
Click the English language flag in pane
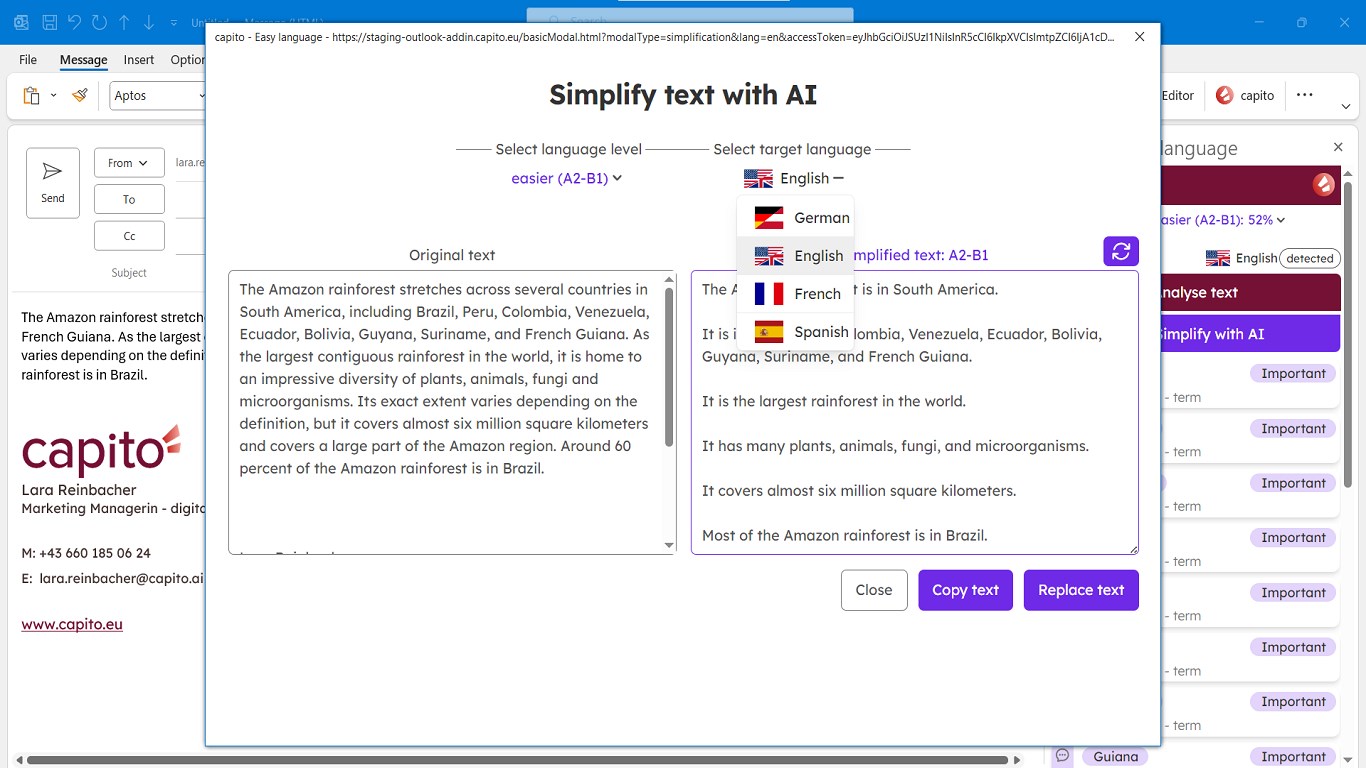1218,258
